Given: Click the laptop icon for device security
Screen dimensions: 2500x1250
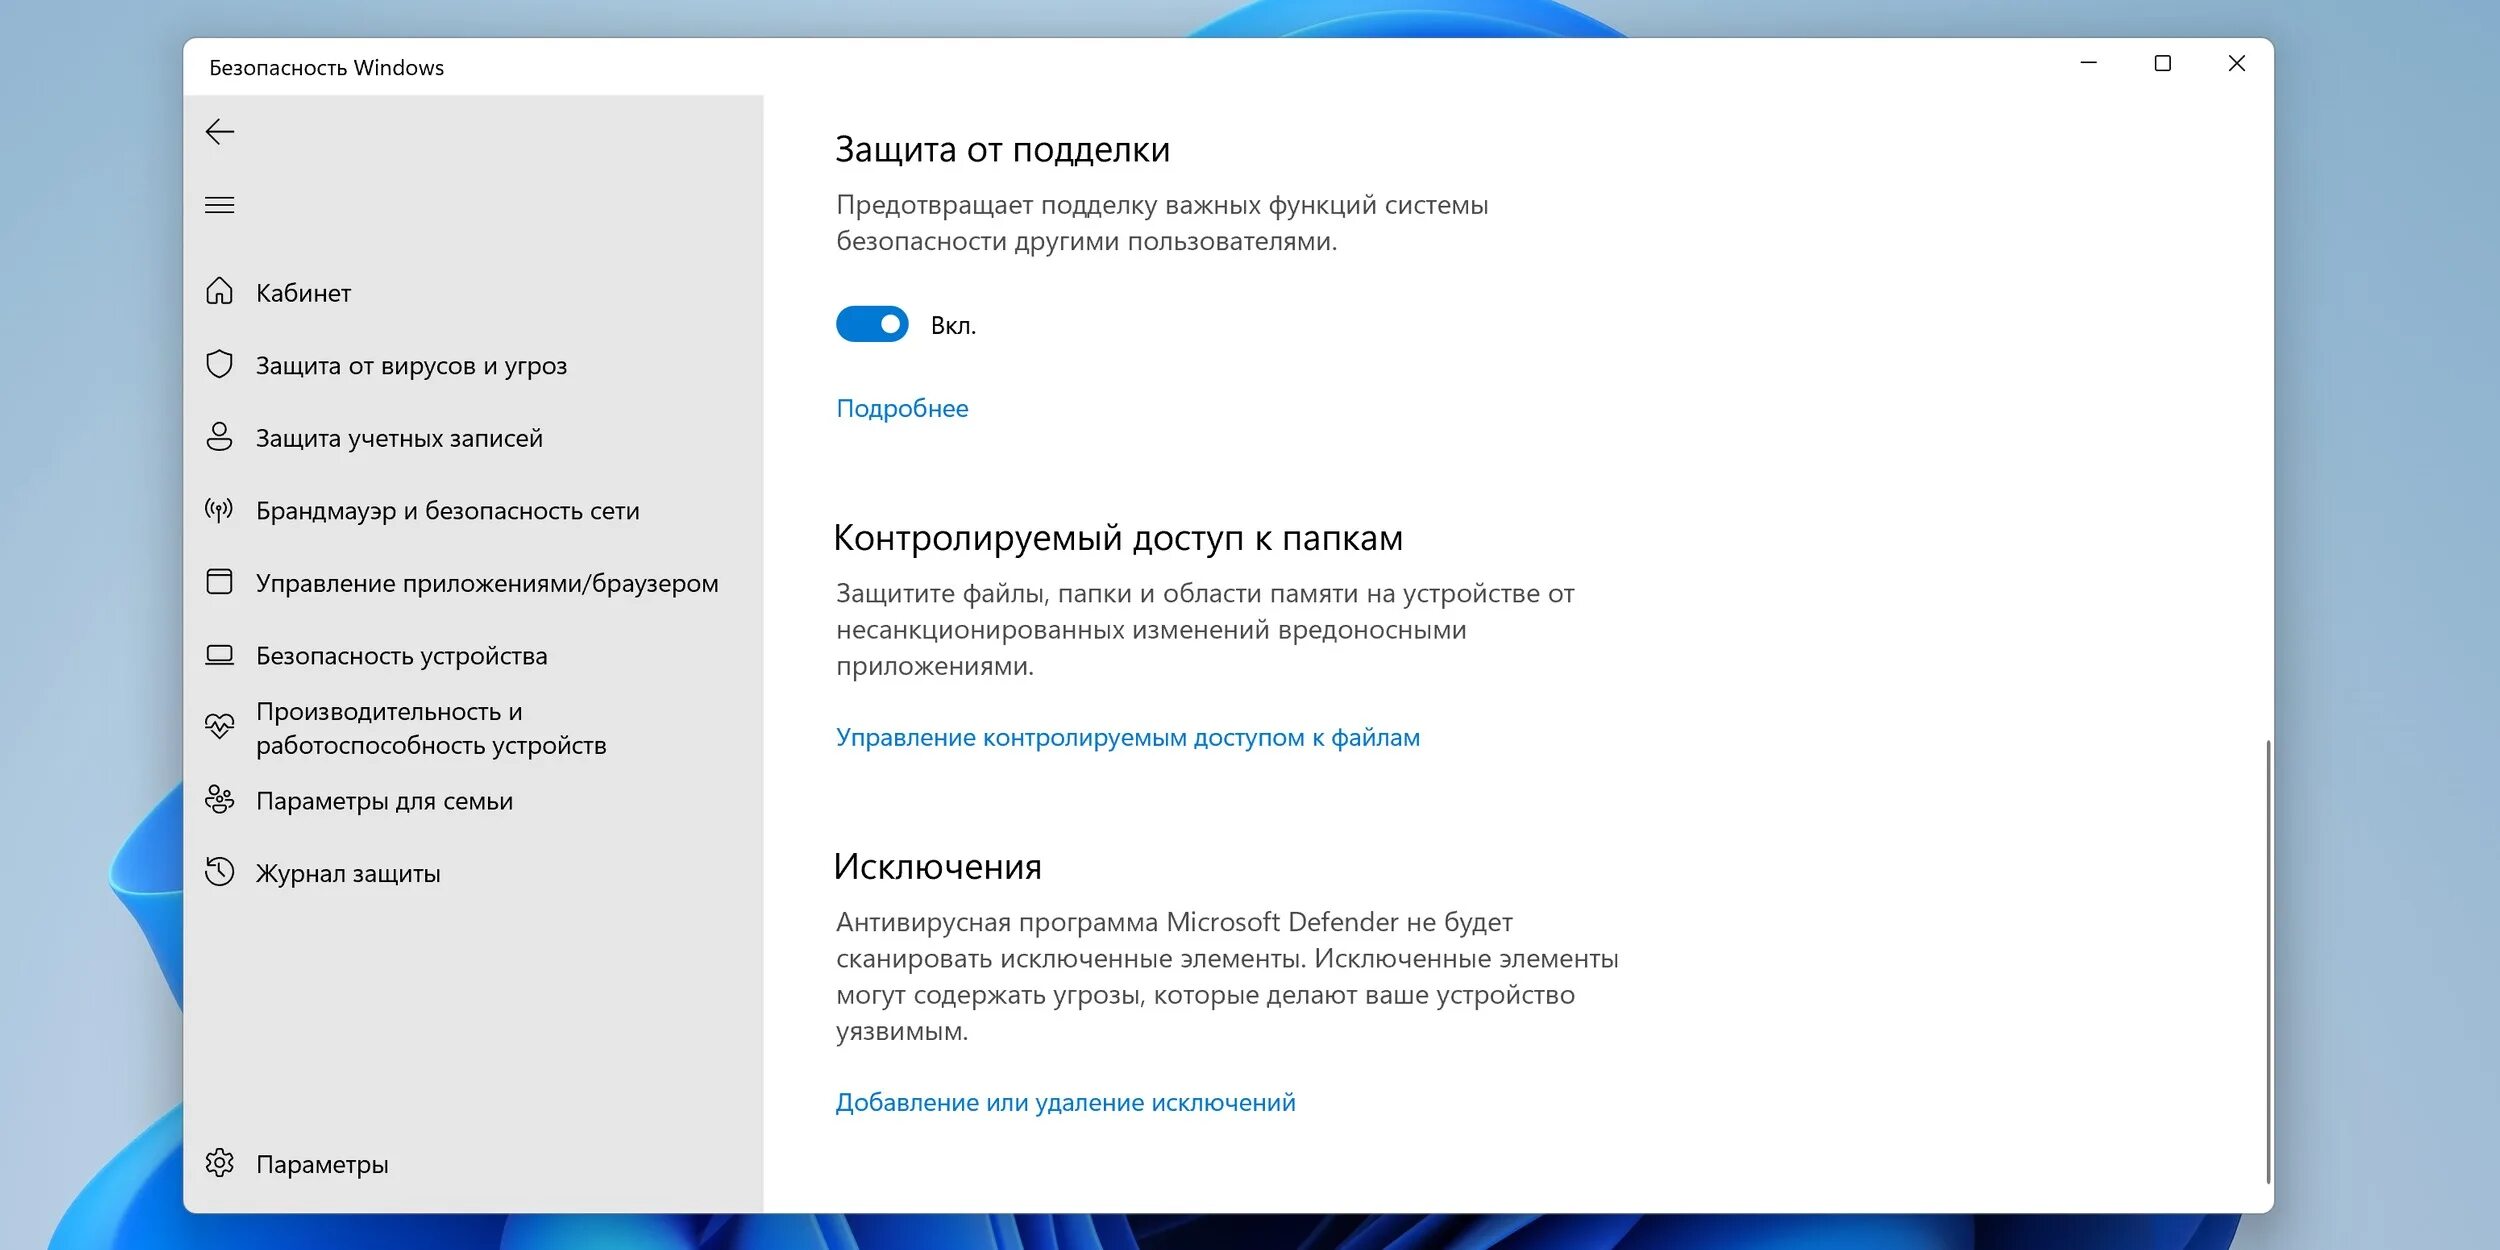Looking at the screenshot, I should pos(219,655).
